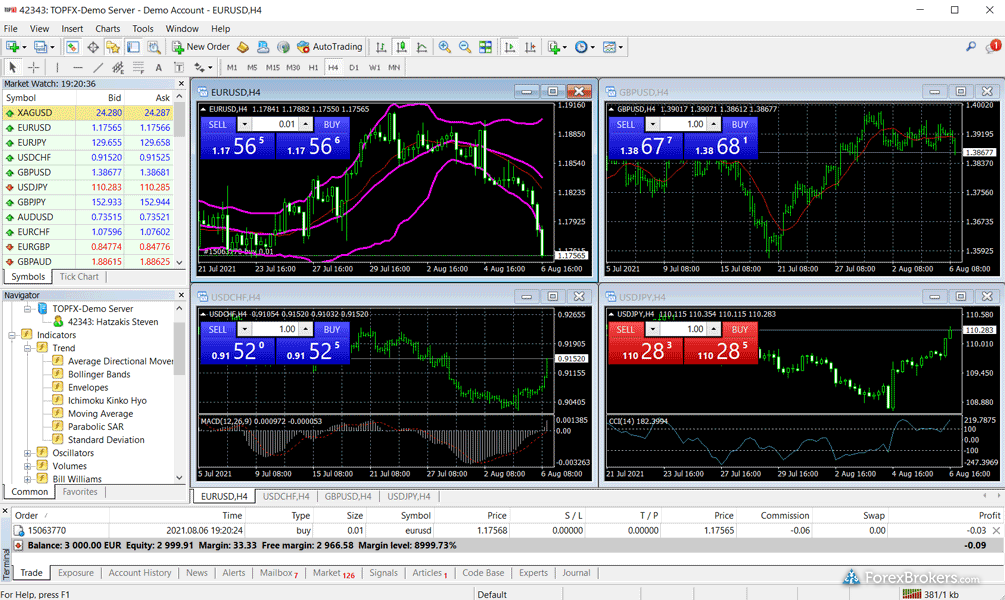The height and width of the screenshot is (600, 1005).
Task: Open notifications bubble with red badge
Action: point(993,46)
